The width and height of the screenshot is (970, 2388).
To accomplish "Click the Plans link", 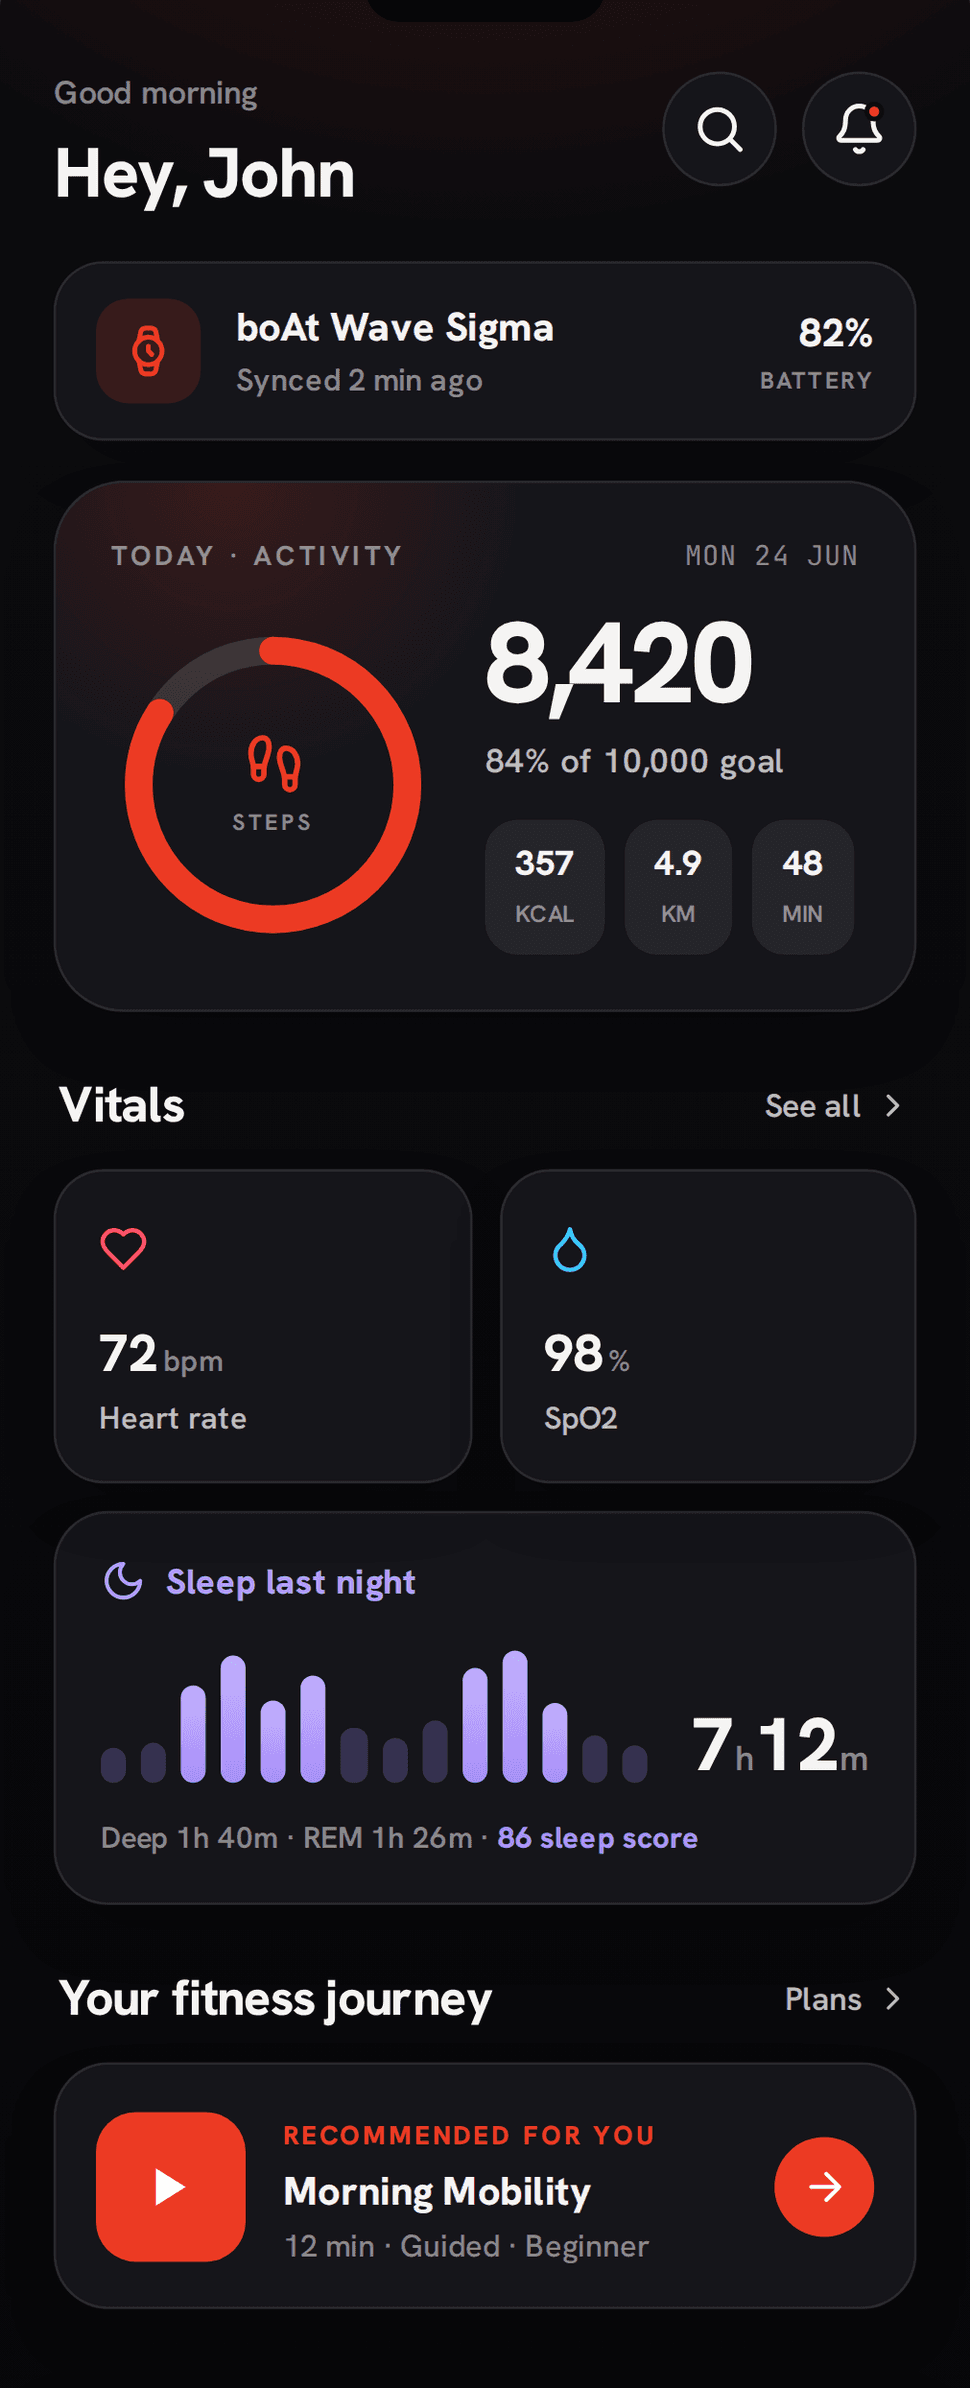I will 823,1999.
